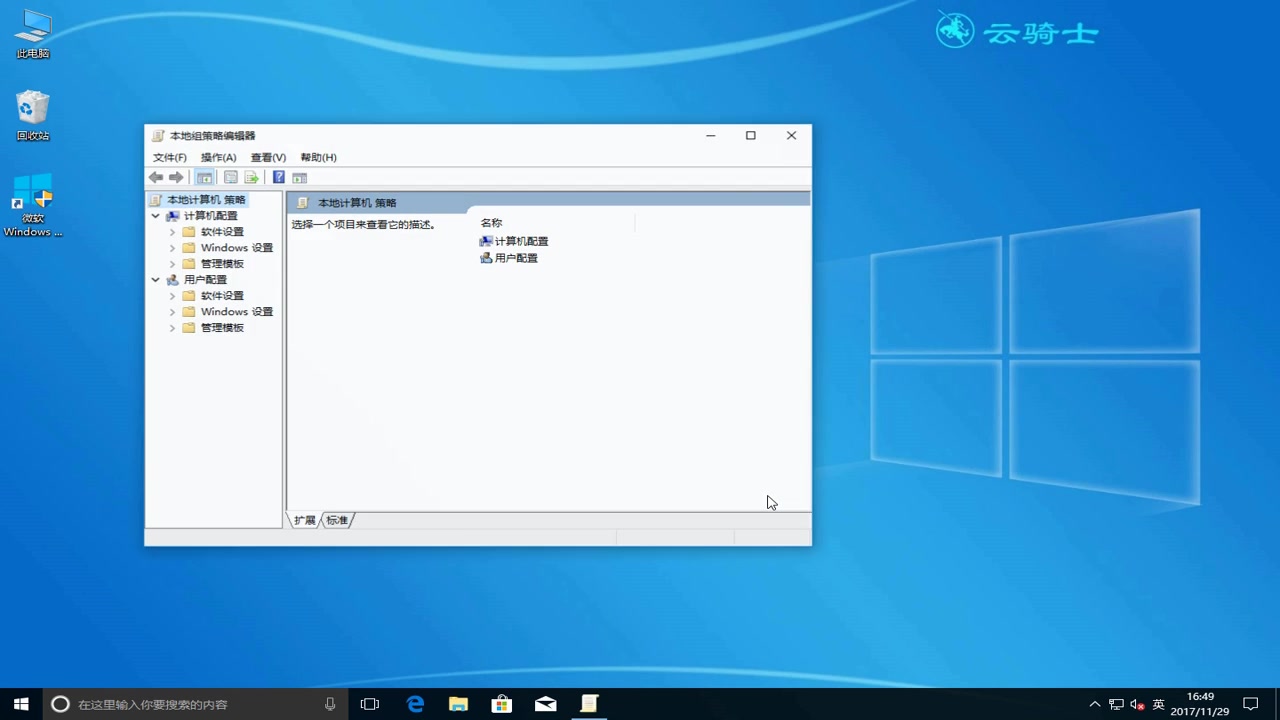Close the group policy editor window
Image resolution: width=1280 pixels, height=720 pixels.
tap(791, 136)
